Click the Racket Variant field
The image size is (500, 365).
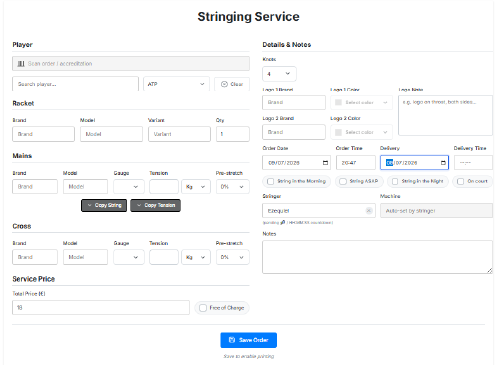coord(179,134)
